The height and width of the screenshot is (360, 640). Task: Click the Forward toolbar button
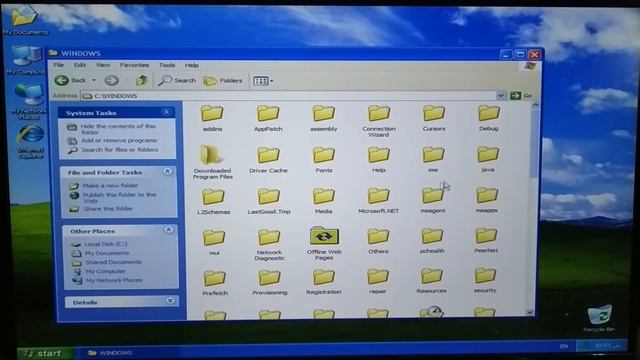click(111, 80)
